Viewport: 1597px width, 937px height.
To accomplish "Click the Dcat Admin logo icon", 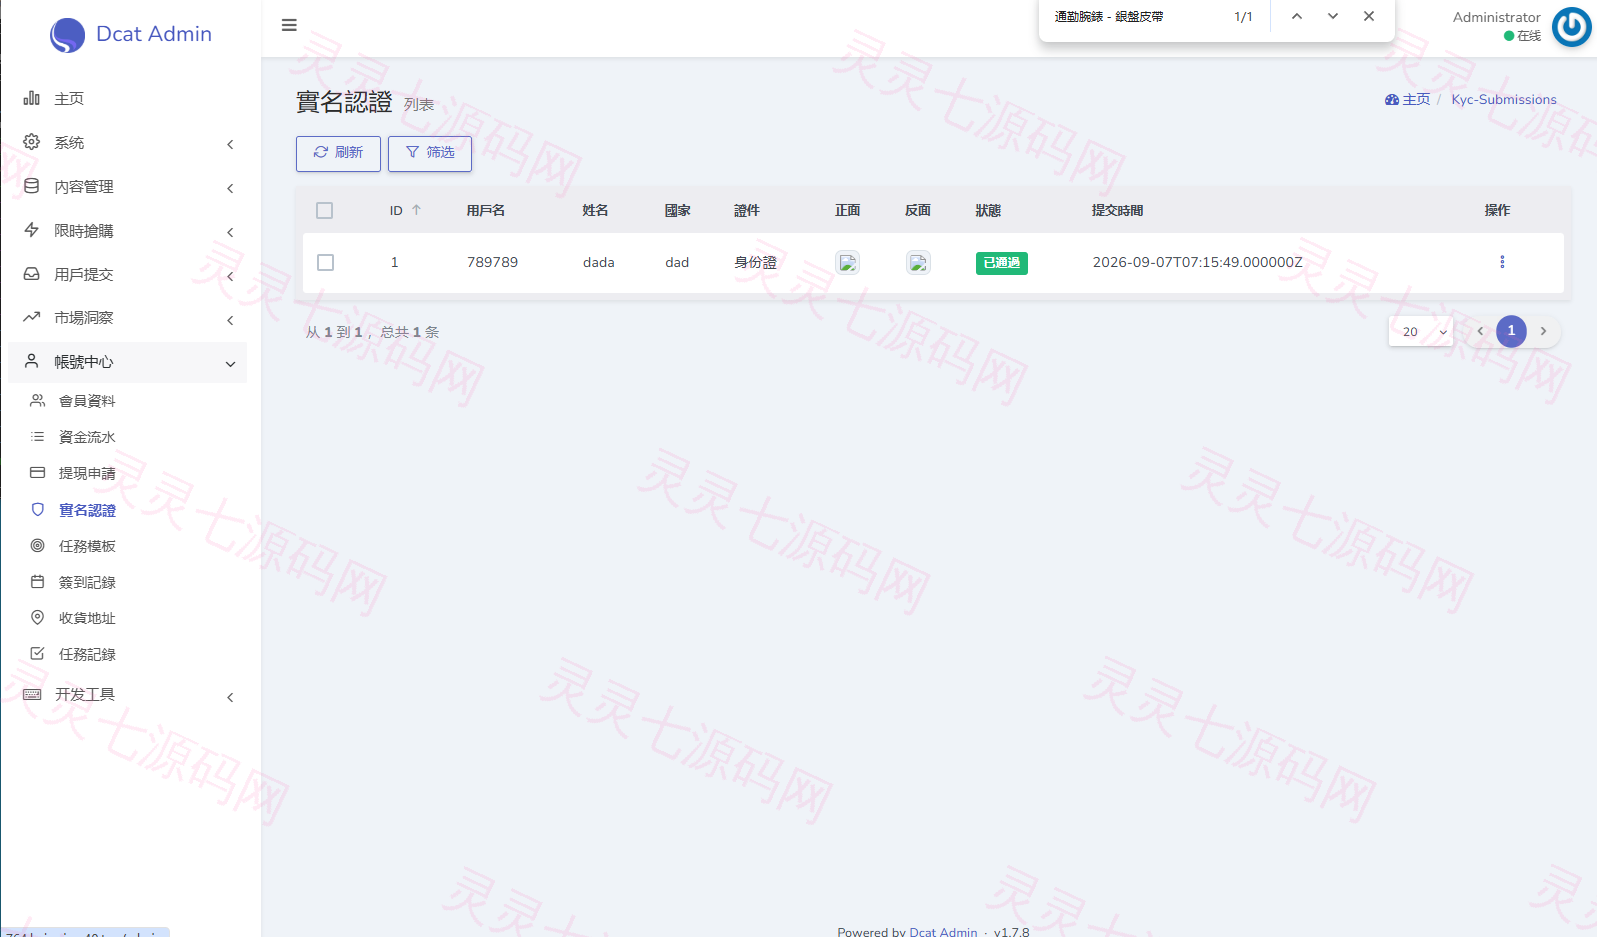I will (67, 35).
